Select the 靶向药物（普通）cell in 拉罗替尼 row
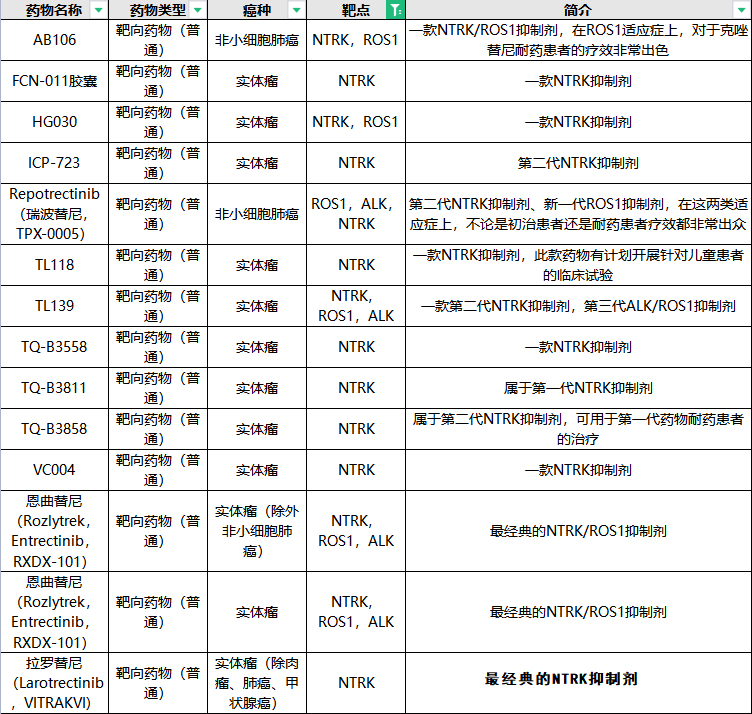752x714 pixels. pyautogui.click(x=158, y=683)
